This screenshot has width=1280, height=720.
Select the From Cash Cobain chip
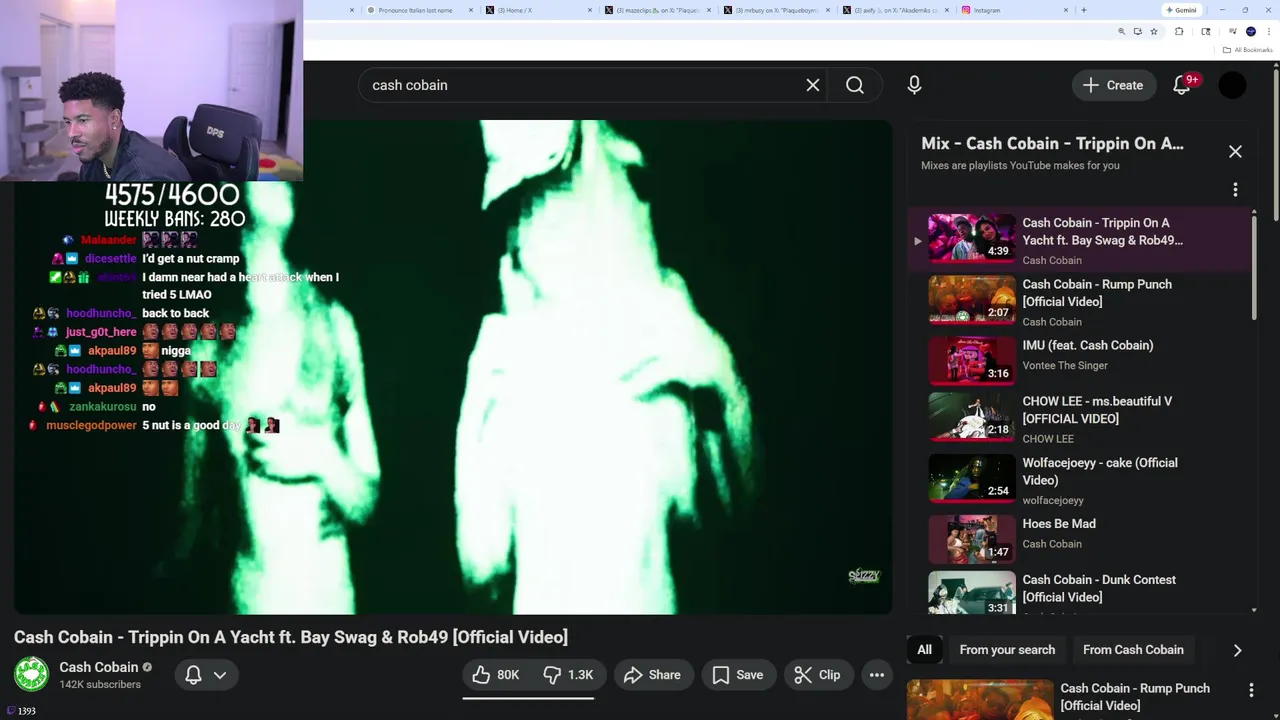pyautogui.click(x=1133, y=650)
